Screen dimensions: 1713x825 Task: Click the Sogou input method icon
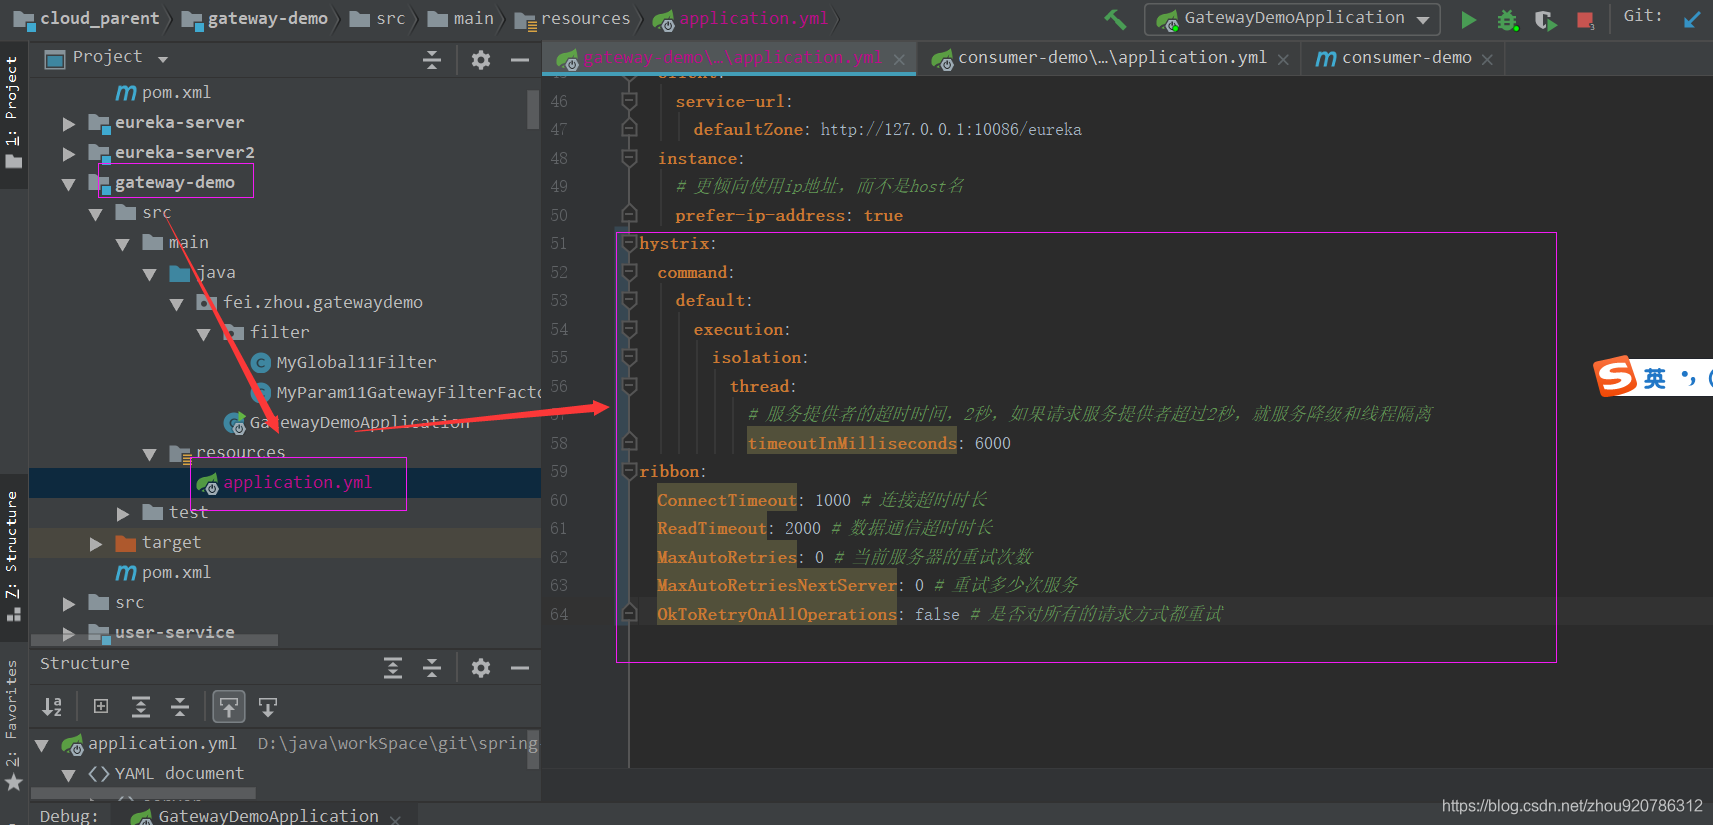pyautogui.click(x=1615, y=377)
